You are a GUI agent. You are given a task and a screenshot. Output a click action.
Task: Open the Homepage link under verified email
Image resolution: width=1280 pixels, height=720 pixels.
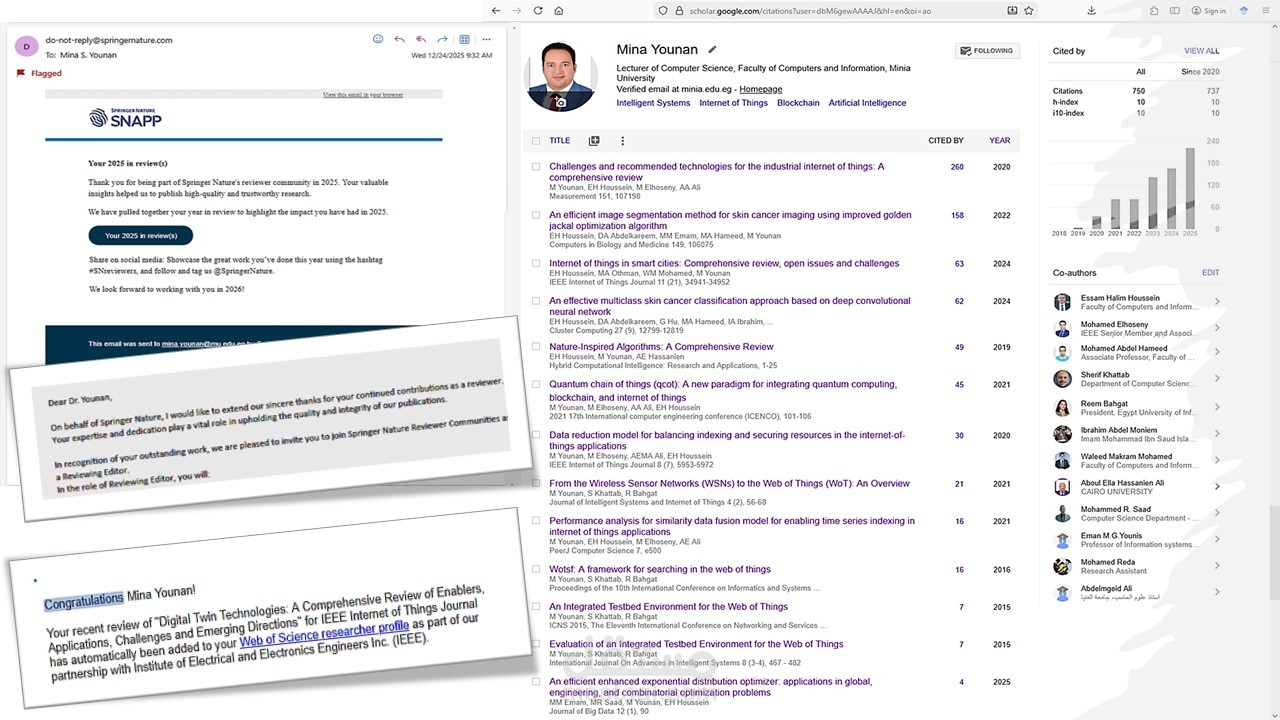pos(761,90)
